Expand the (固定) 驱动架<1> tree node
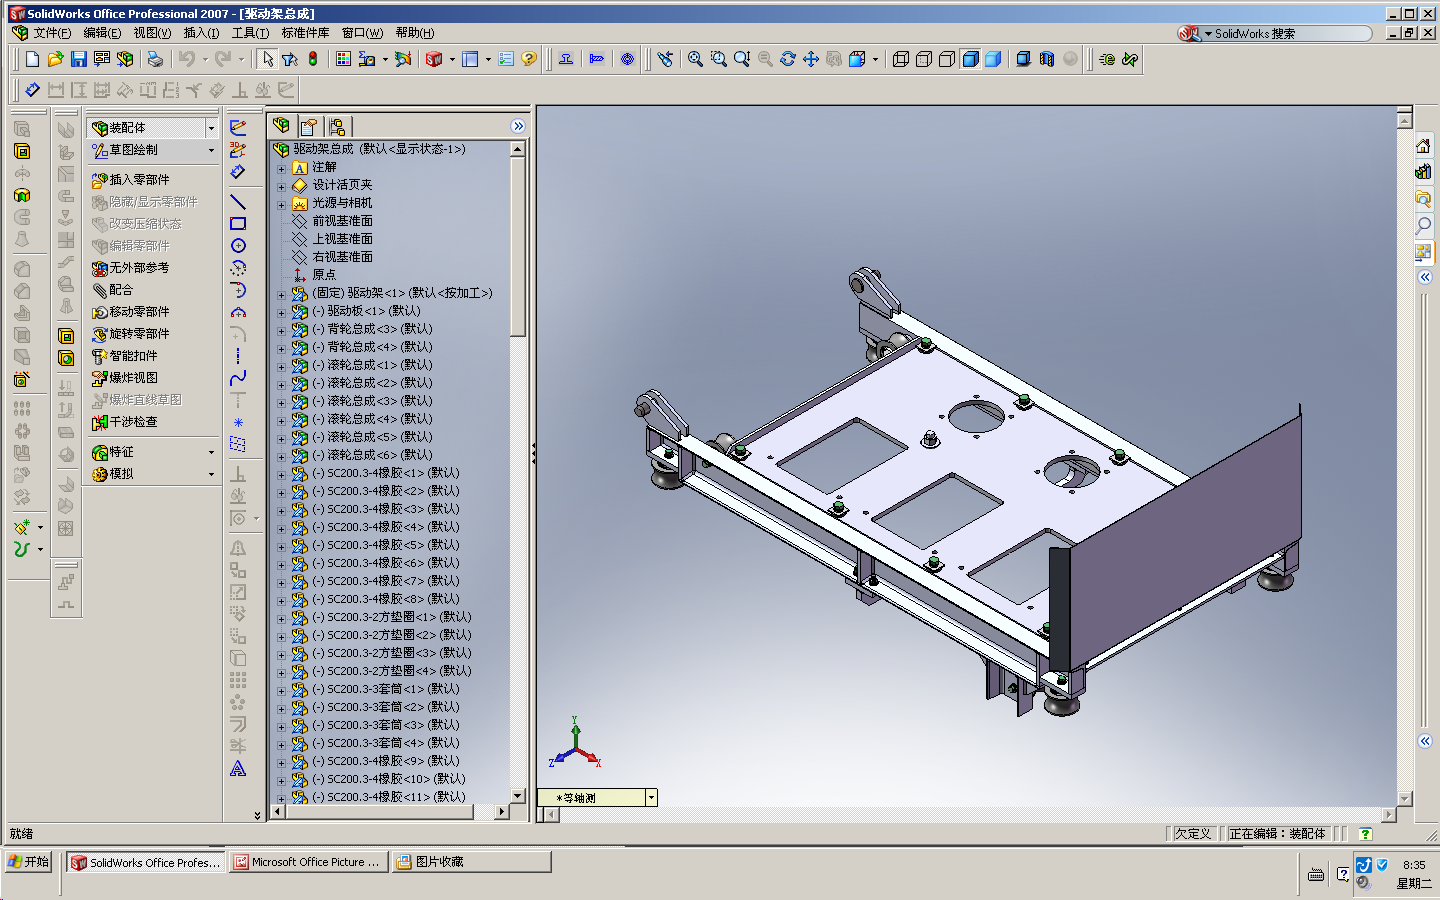The width and height of the screenshot is (1440, 900). coord(282,294)
